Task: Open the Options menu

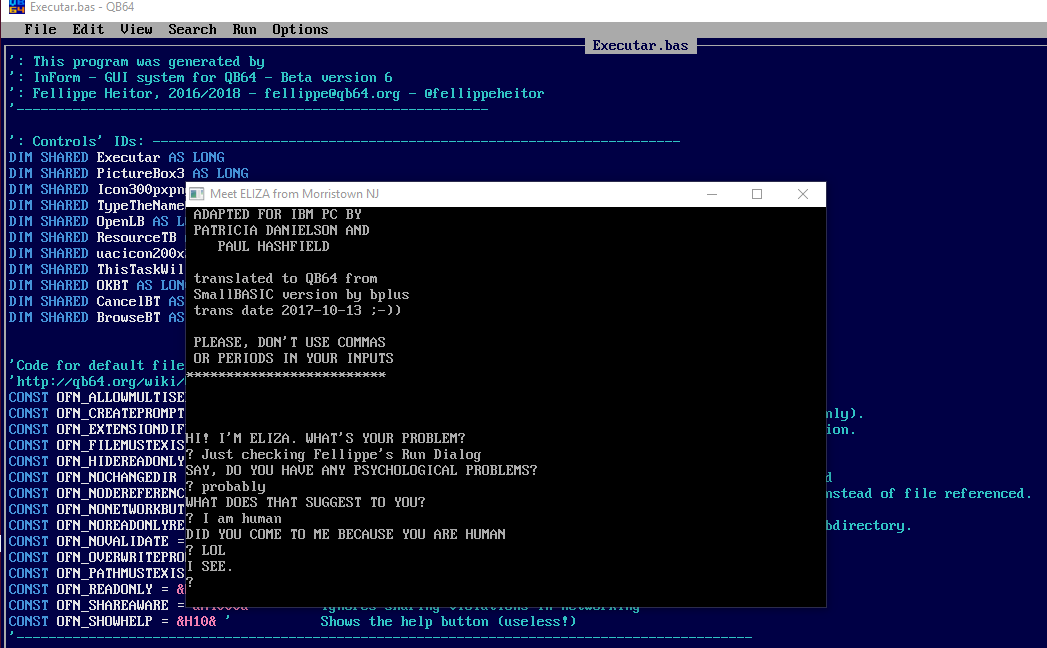Action: click(x=300, y=29)
